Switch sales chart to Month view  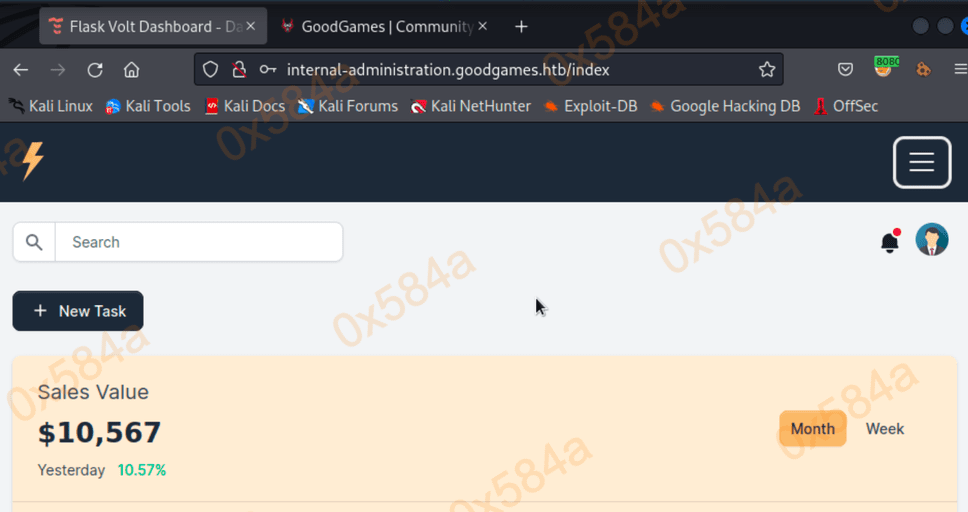[812, 429]
